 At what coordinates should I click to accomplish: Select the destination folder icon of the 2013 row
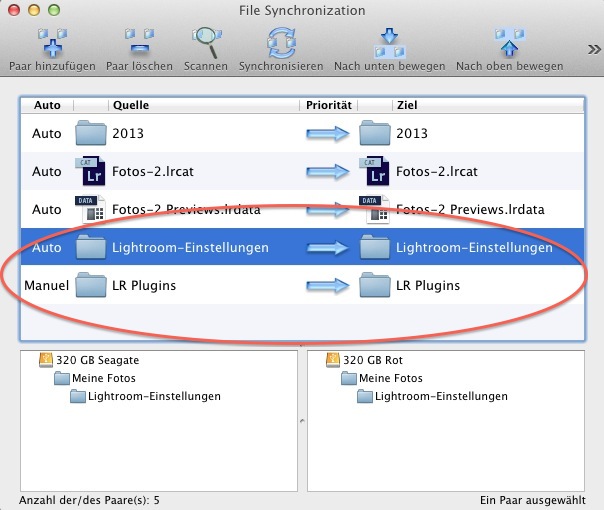[375, 133]
